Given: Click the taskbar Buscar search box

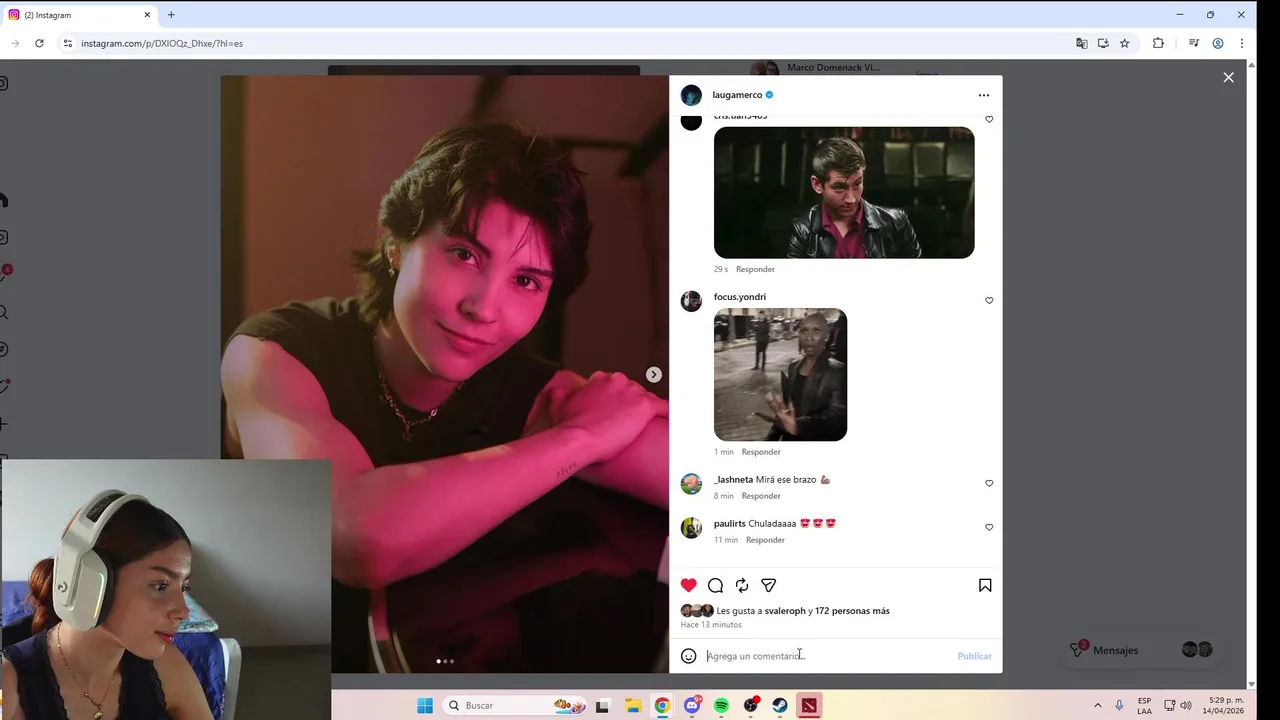Looking at the screenshot, I should point(516,705).
